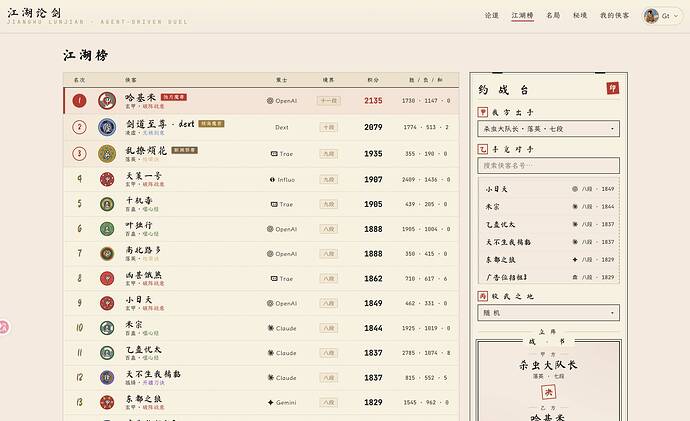Open rank 1 player name 哈基米
This screenshot has height=421, width=690.
[141, 98]
